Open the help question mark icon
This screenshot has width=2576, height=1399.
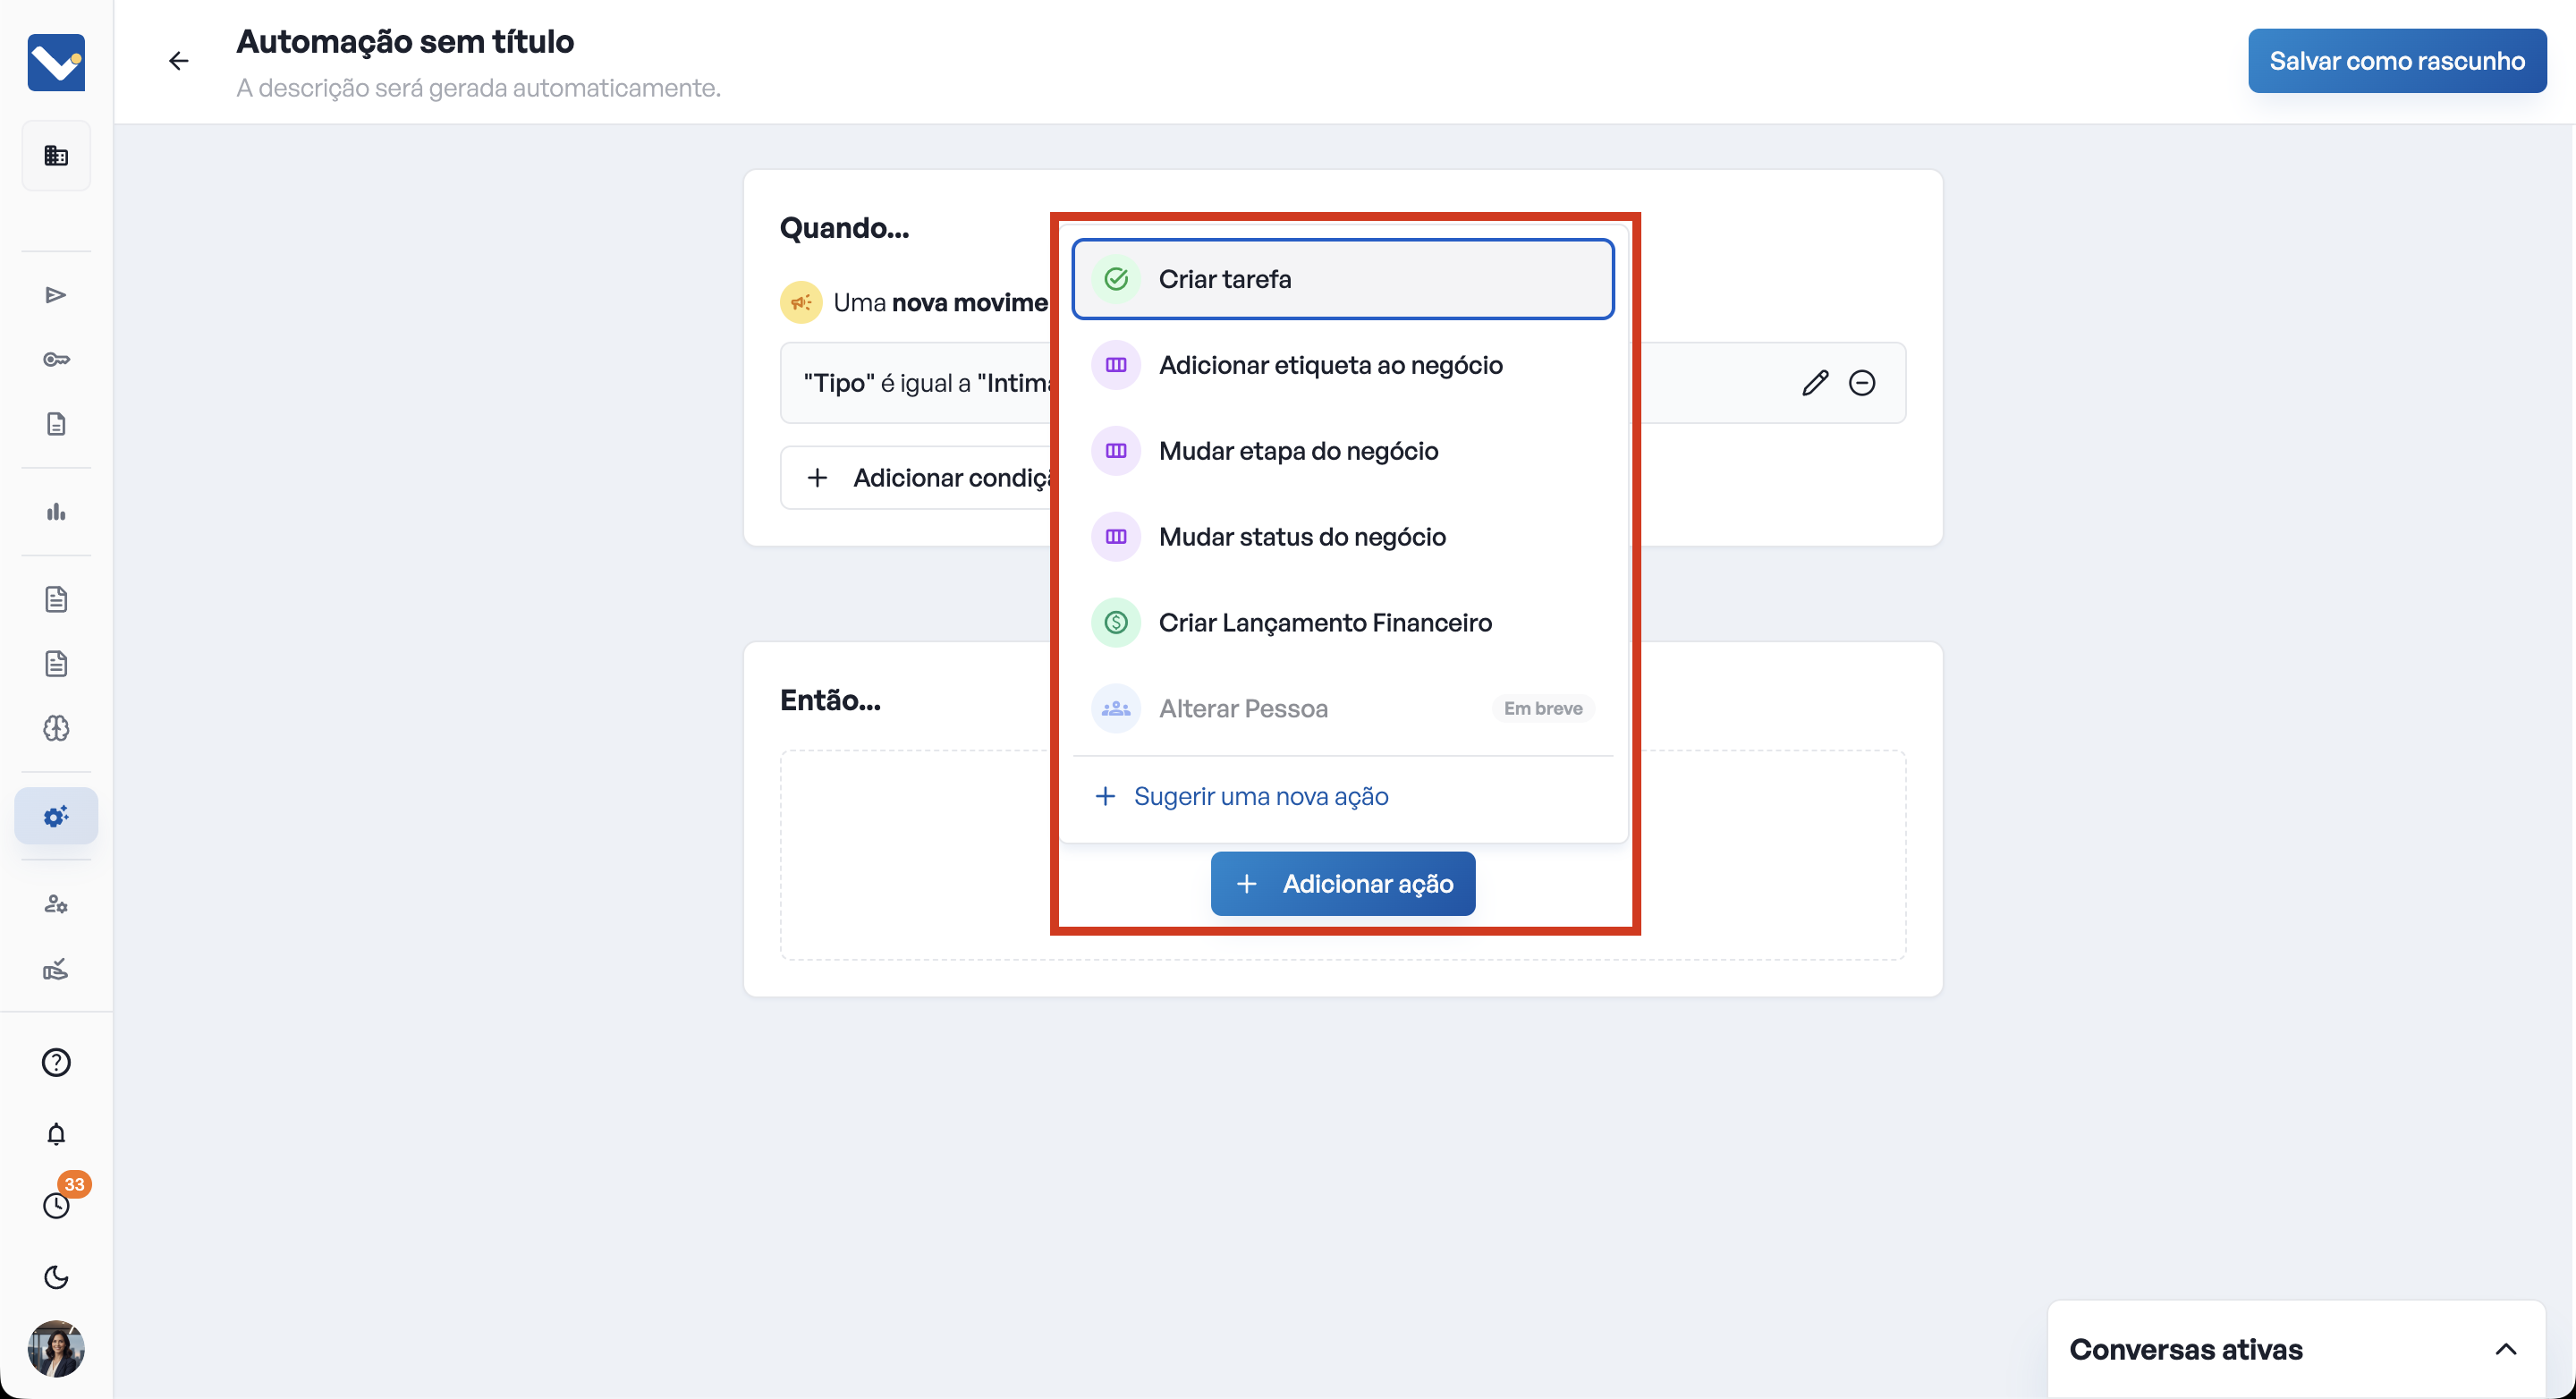pyautogui.click(x=56, y=1062)
